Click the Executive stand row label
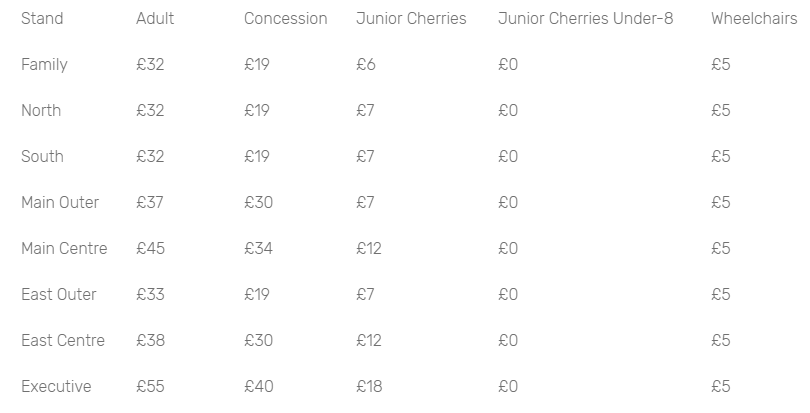810x413 pixels. [56, 387]
